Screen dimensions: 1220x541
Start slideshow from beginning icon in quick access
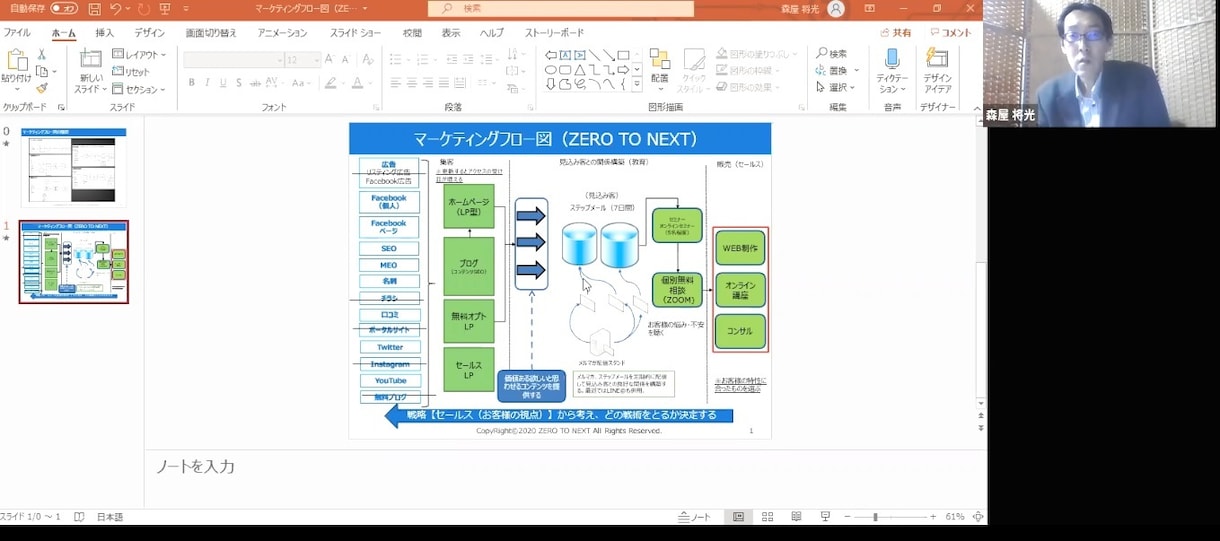(165, 8)
